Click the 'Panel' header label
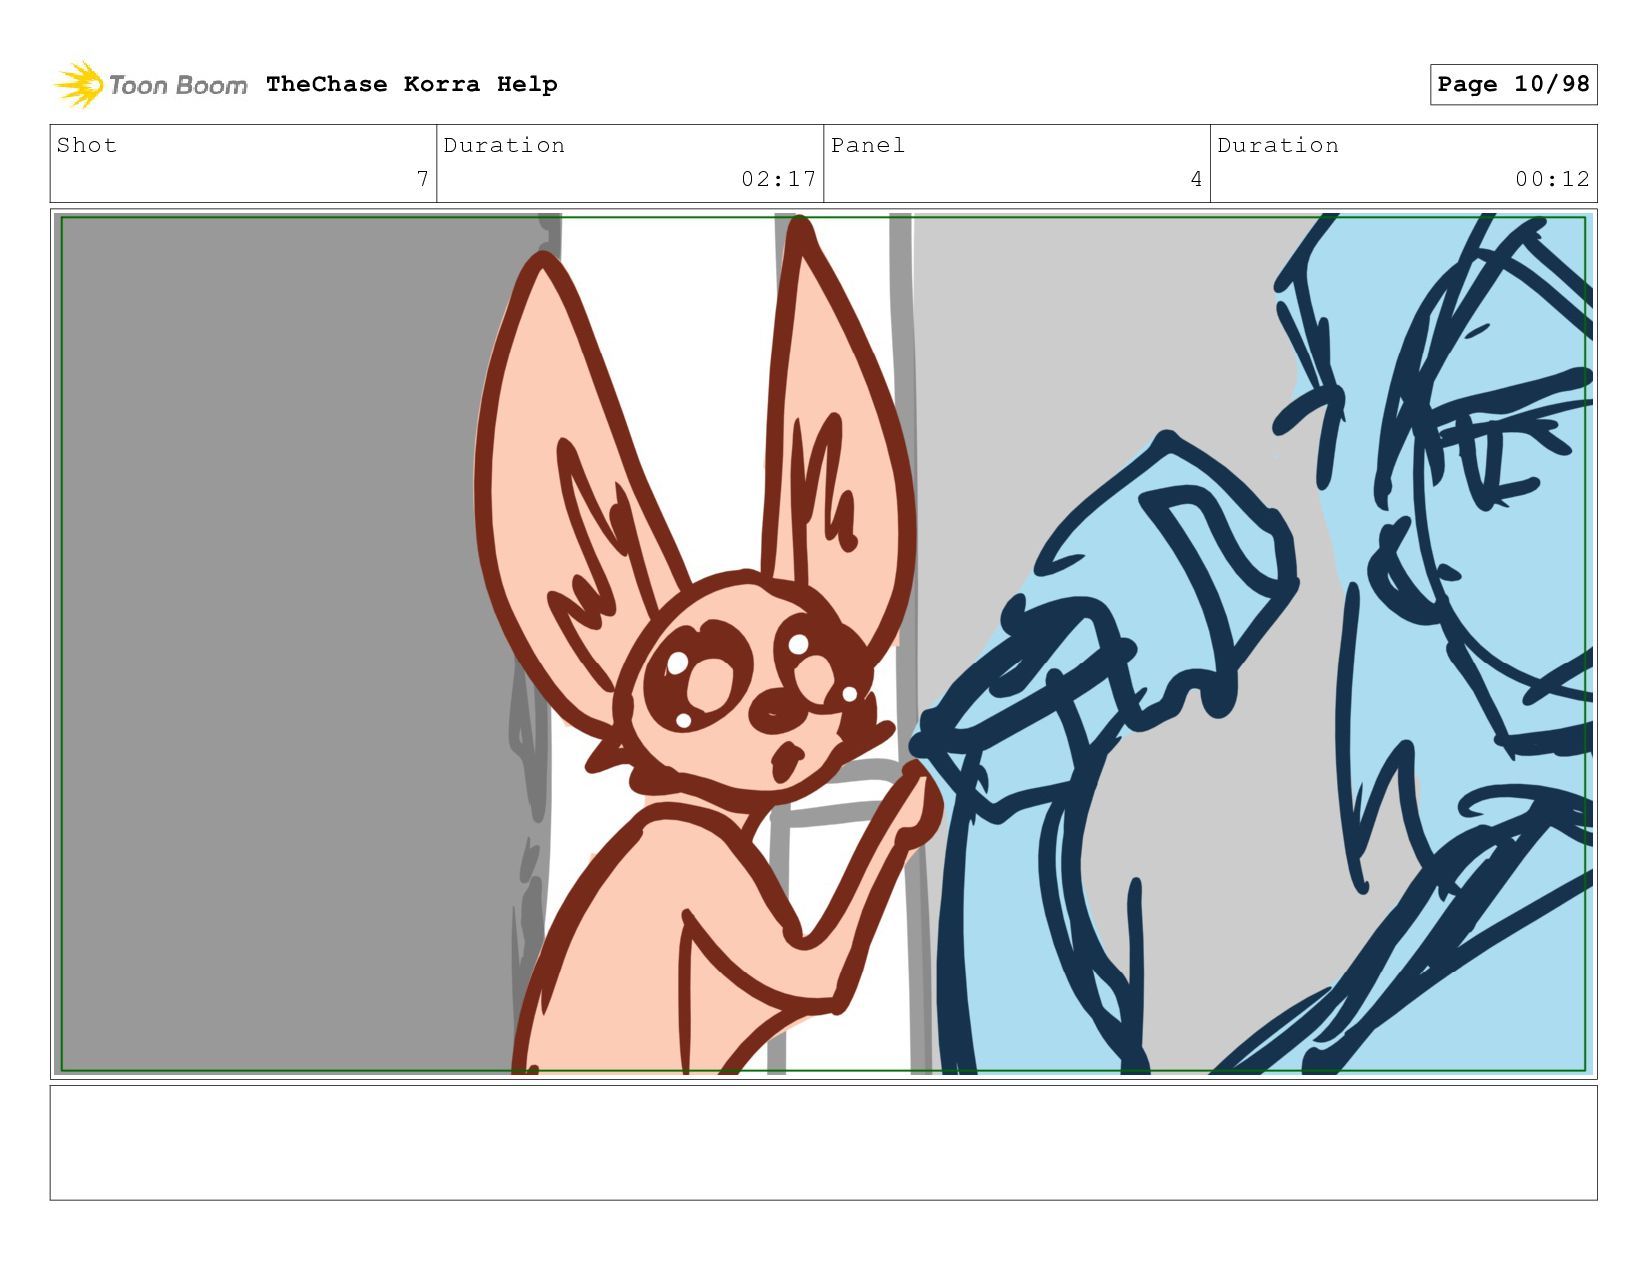 pyautogui.click(x=868, y=145)
